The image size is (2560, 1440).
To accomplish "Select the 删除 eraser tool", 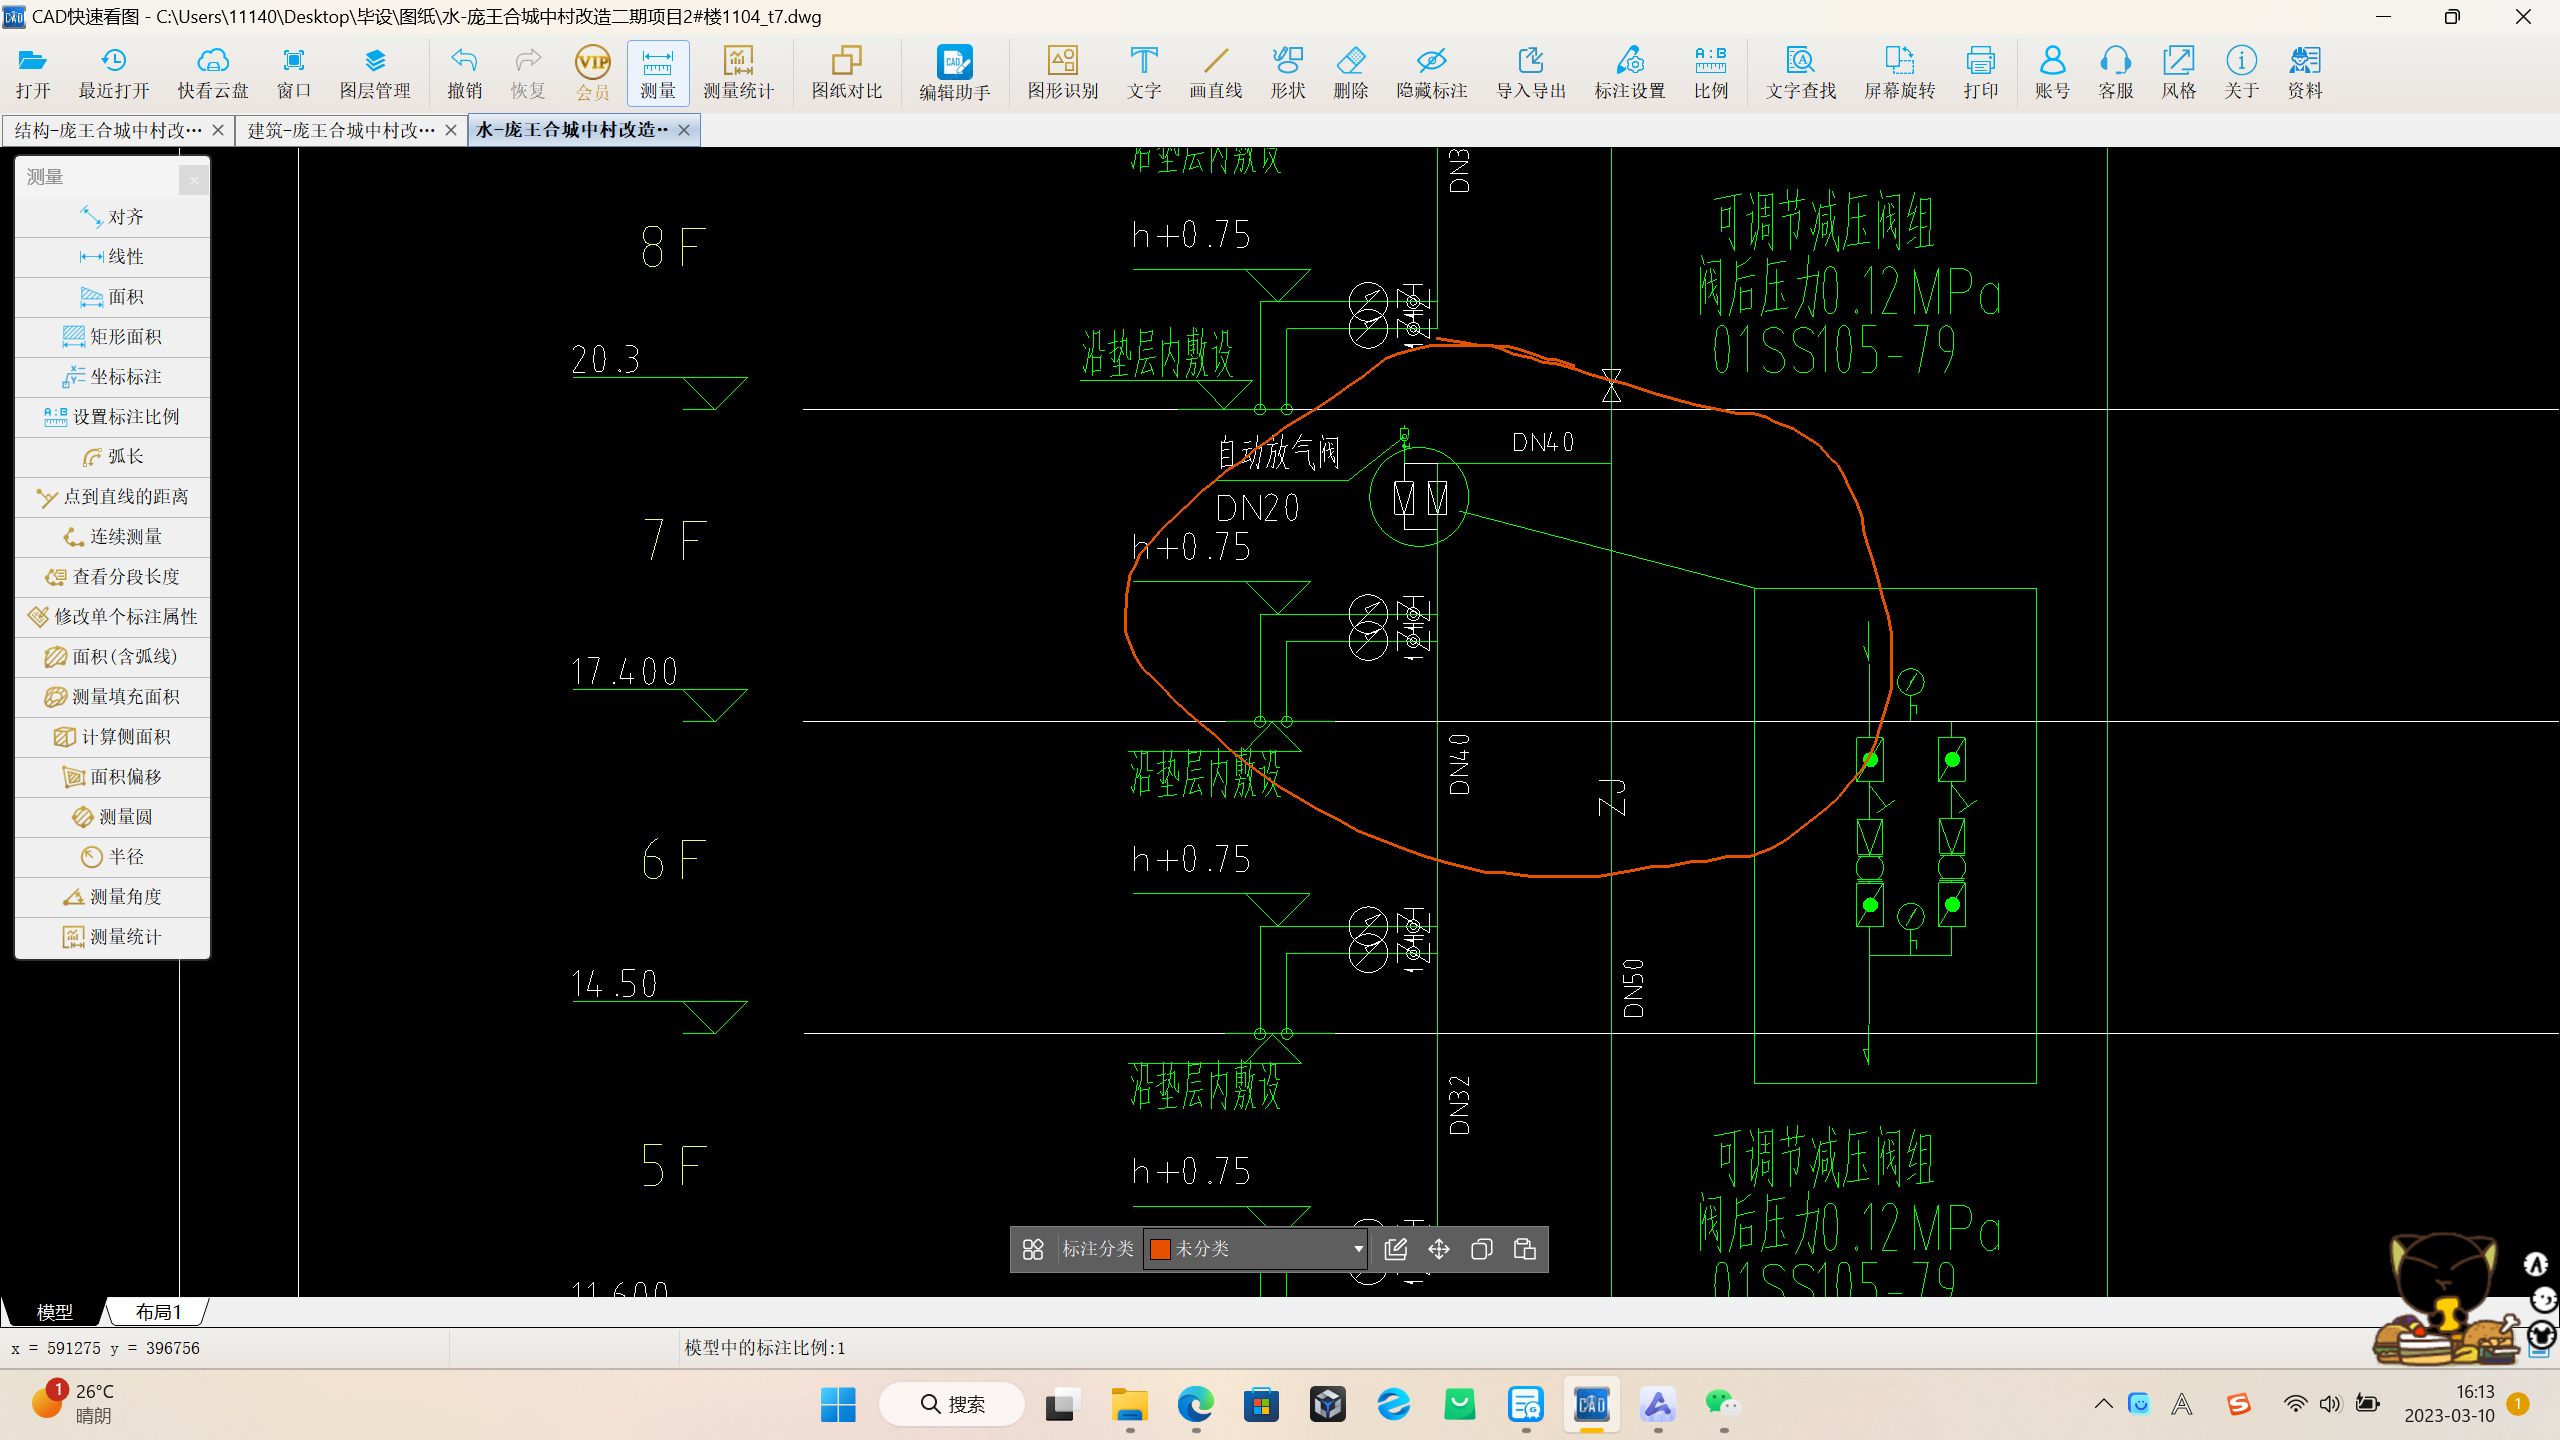I will point(1351,73).
